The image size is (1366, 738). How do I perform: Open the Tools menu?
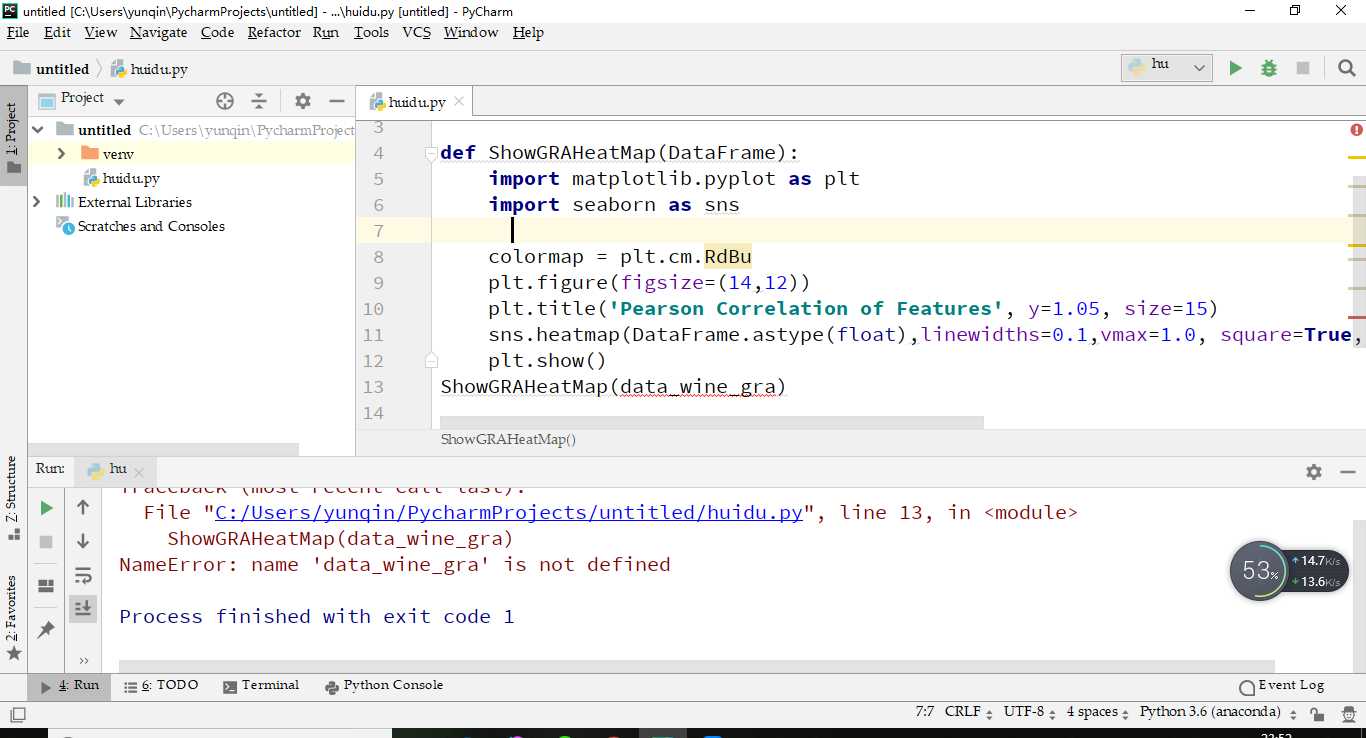[x=371, y=32]
